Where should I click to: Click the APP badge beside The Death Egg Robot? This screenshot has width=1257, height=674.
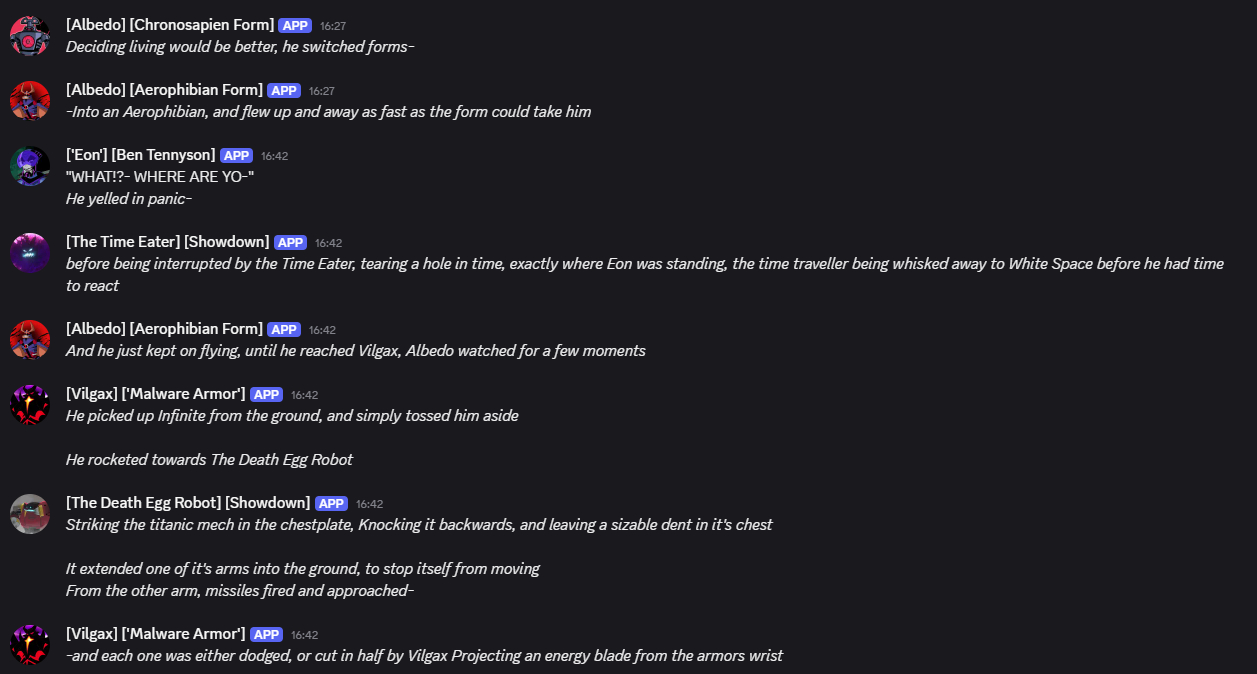(331, 503)
